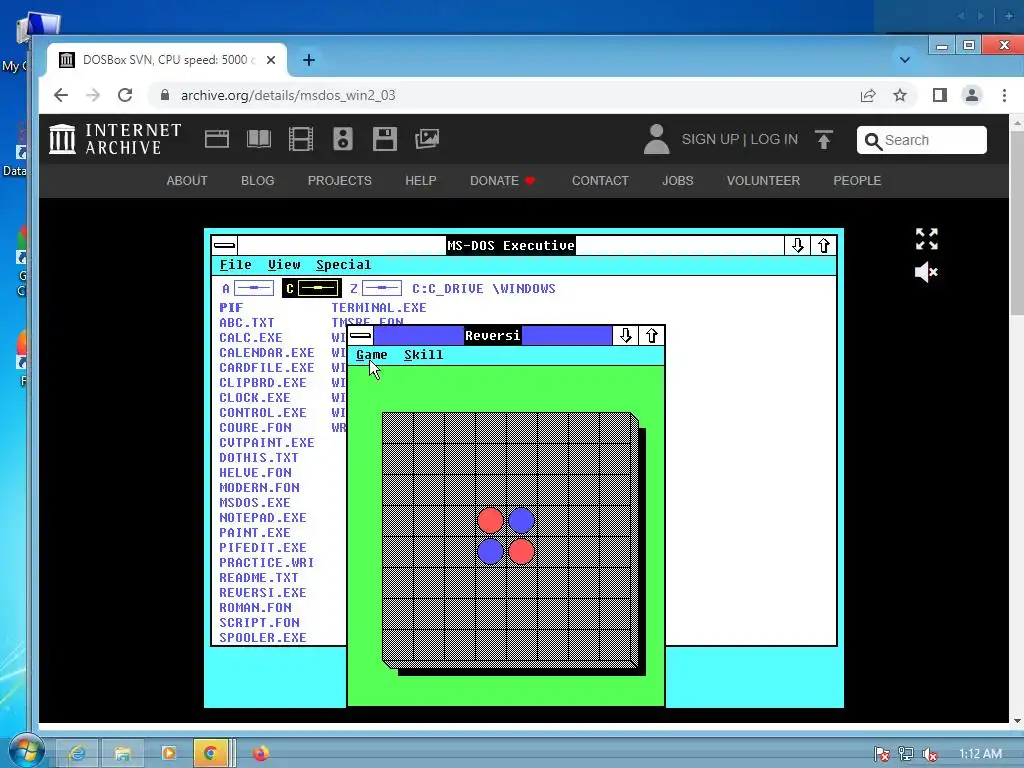Click SIGN UP link
1024x768 pixels.
point(710,140)
